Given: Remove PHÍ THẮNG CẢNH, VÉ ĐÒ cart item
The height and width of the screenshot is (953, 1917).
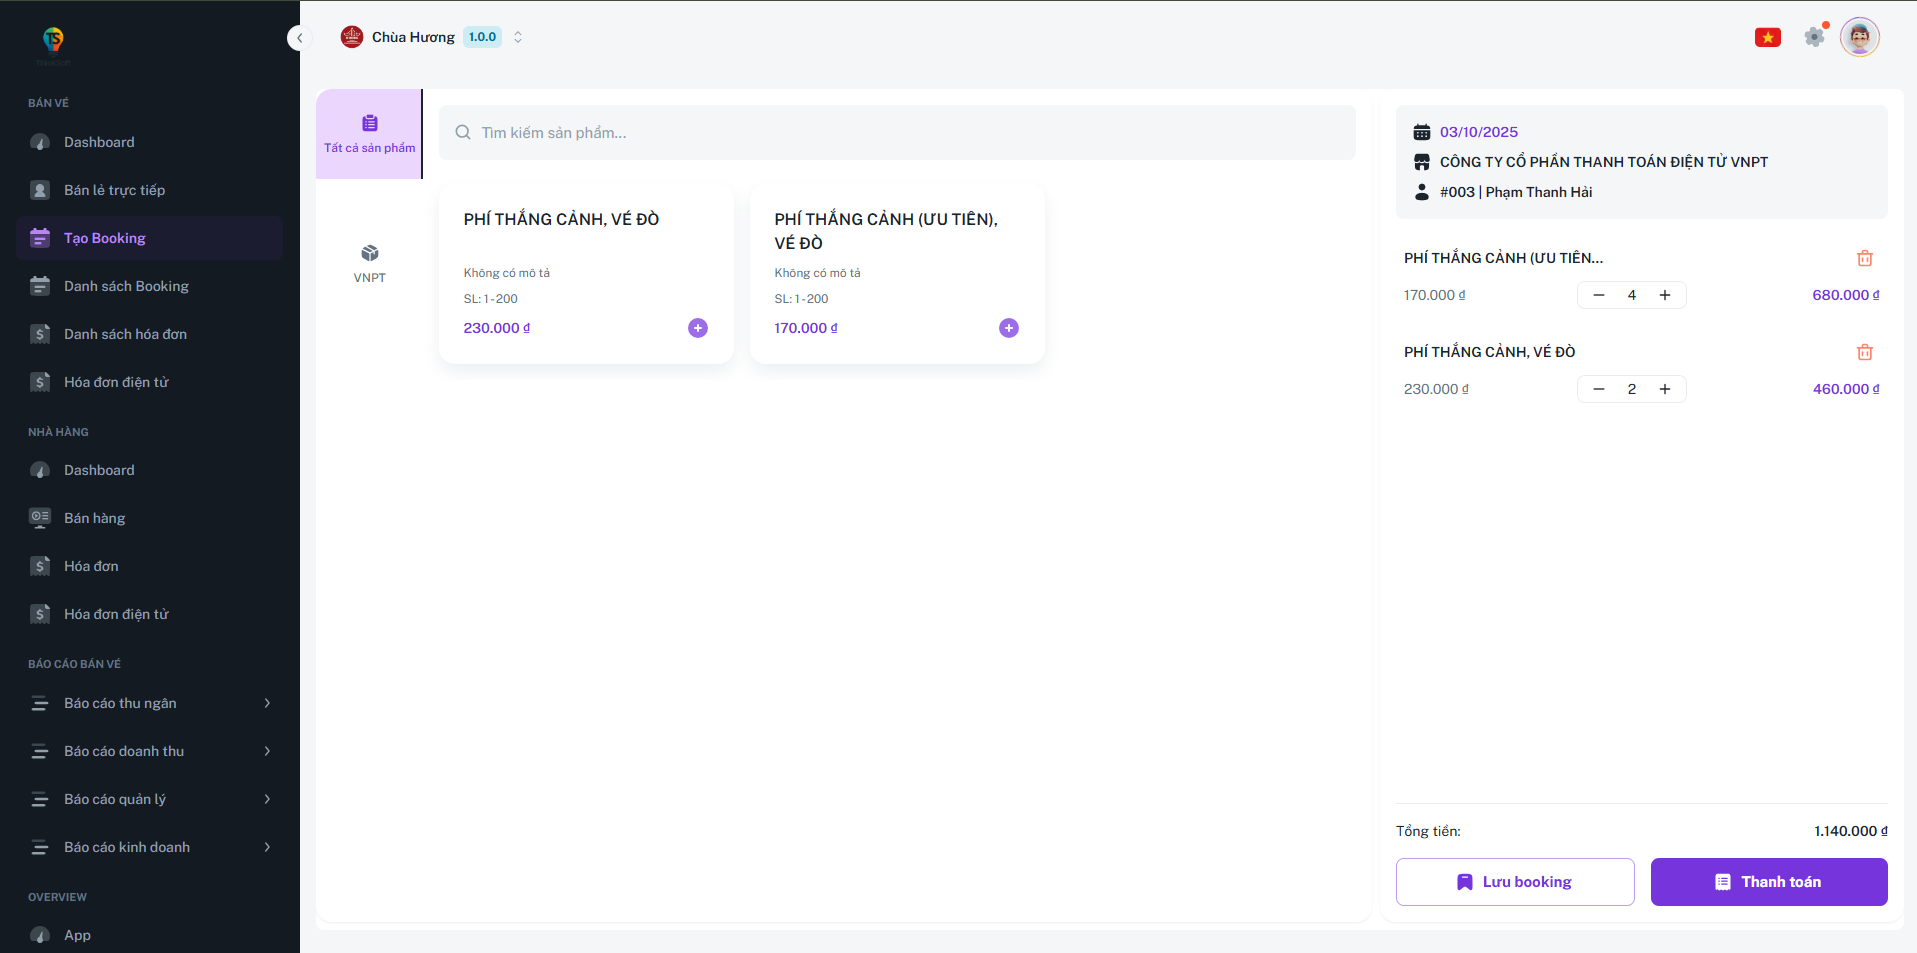Looking at the screenshot, I should (x=1864, y=352).
